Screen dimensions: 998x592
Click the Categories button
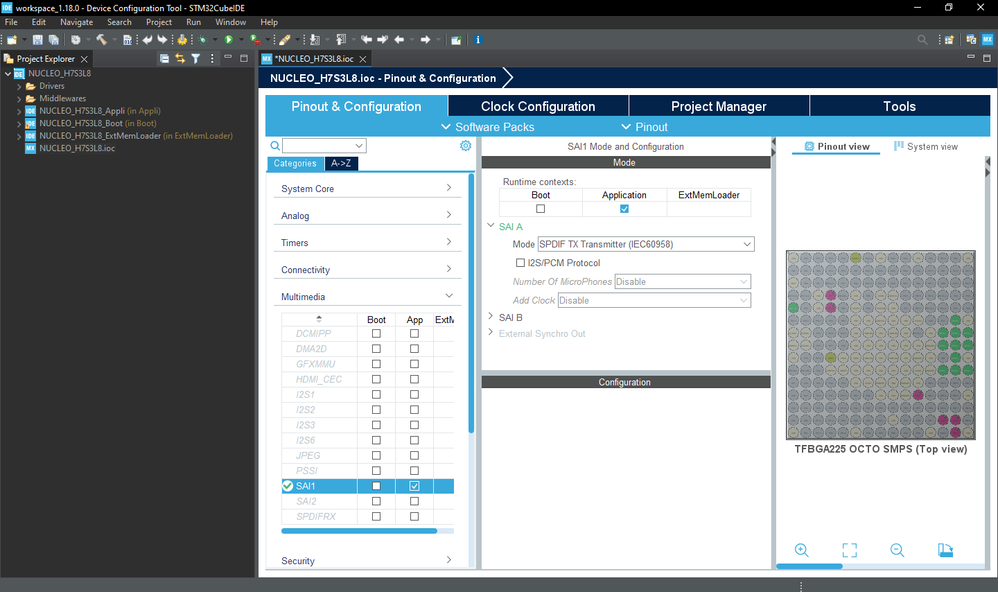(x=295, y=164)
